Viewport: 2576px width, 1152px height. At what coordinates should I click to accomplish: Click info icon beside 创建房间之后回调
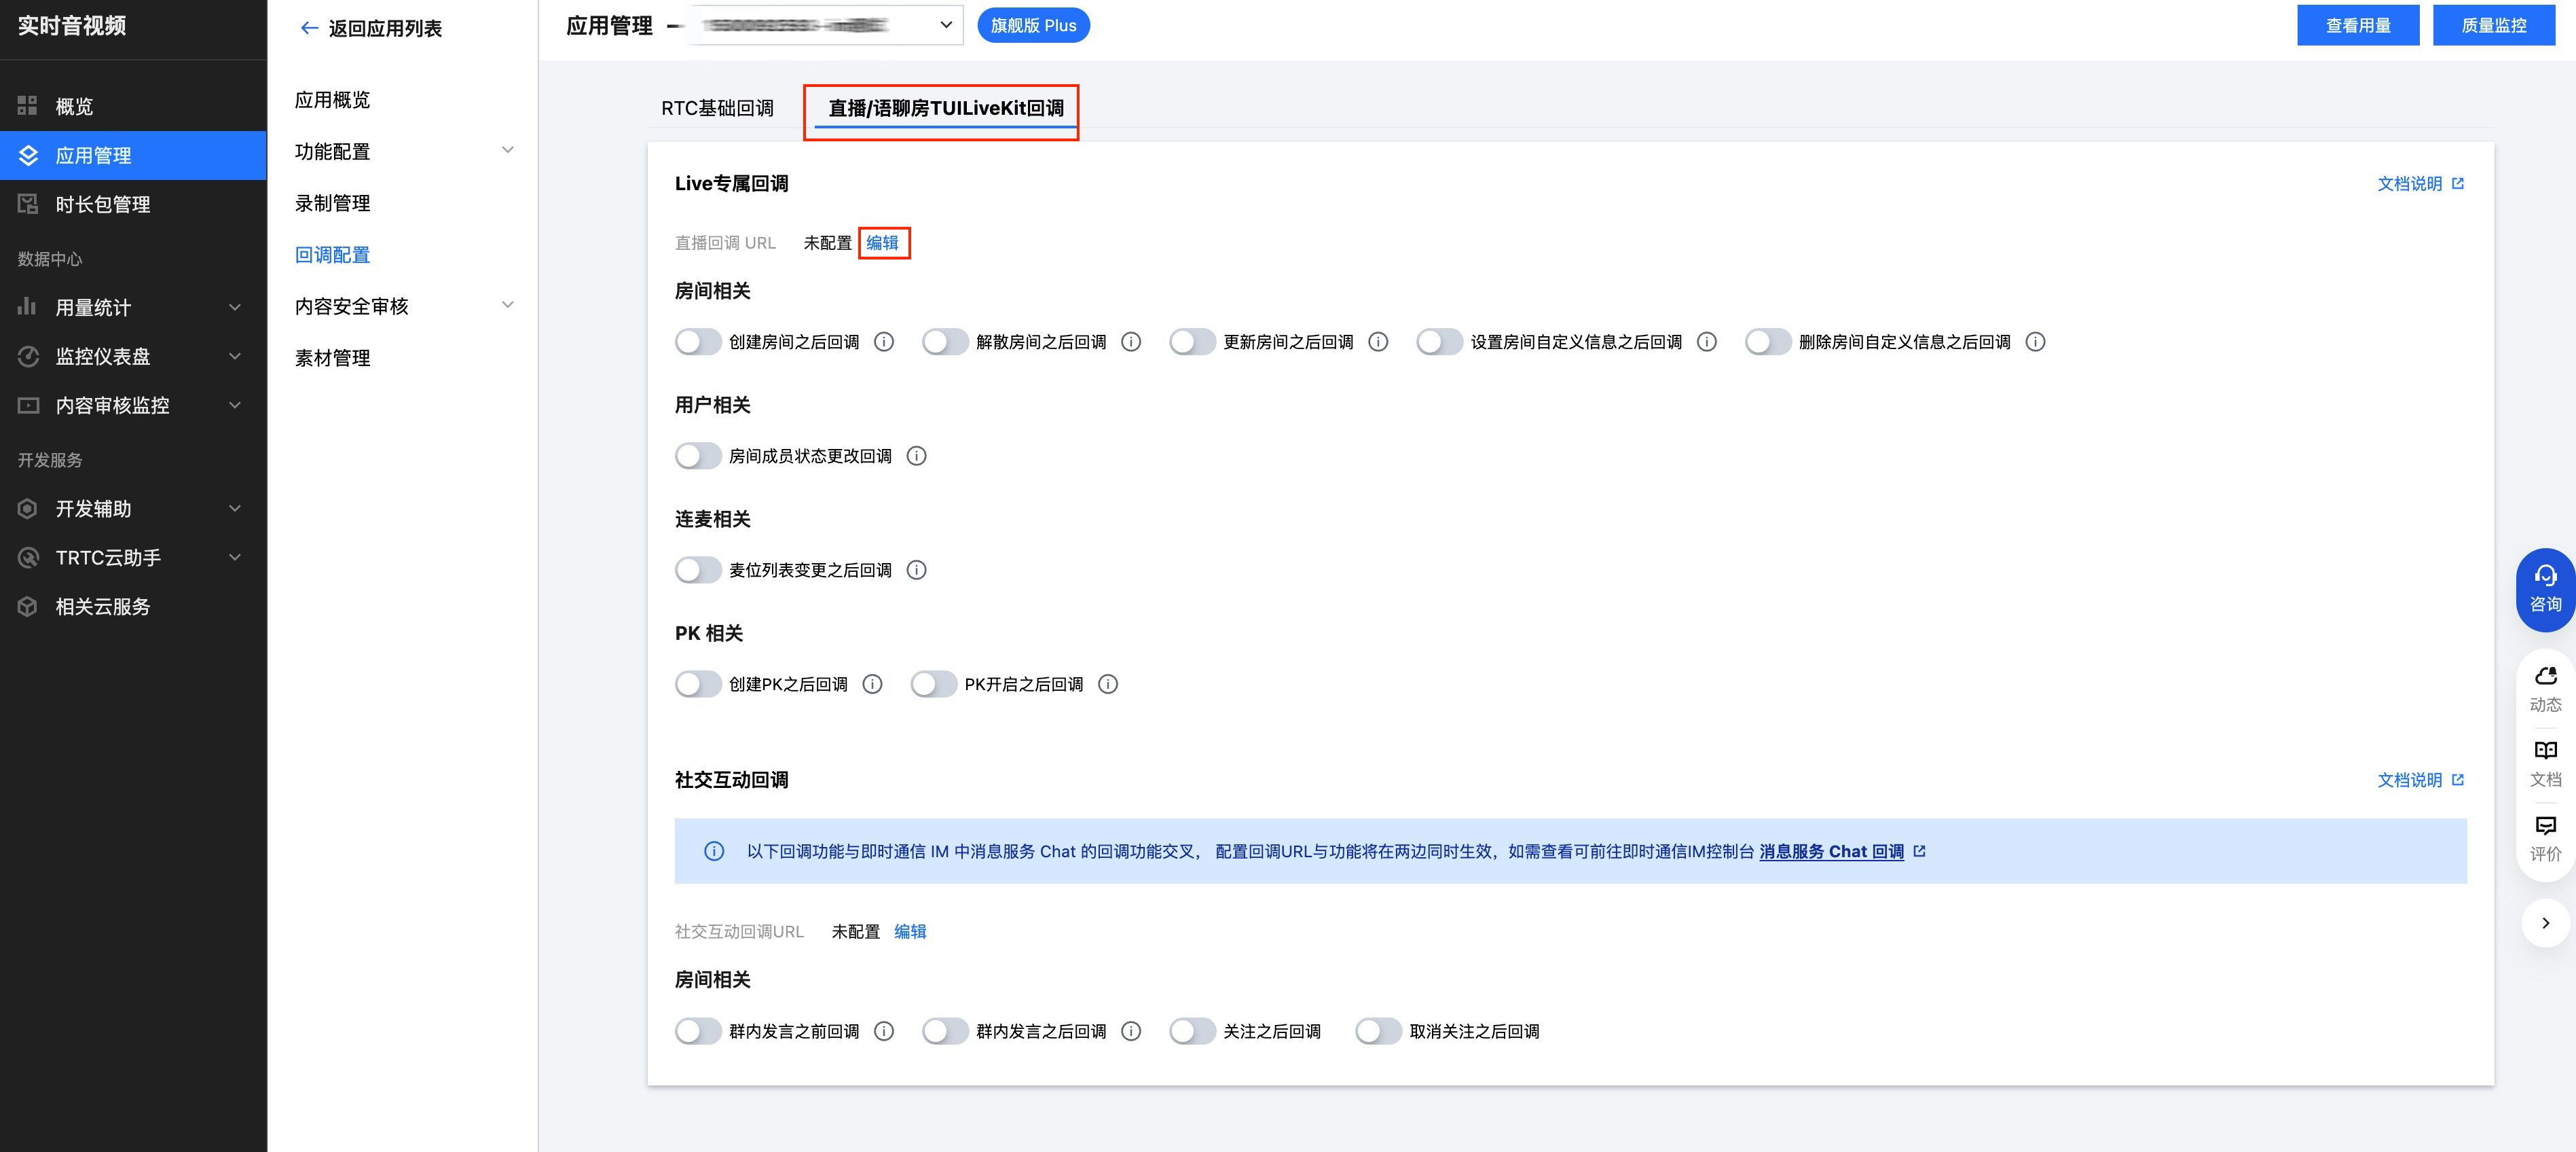coord(884,342)
